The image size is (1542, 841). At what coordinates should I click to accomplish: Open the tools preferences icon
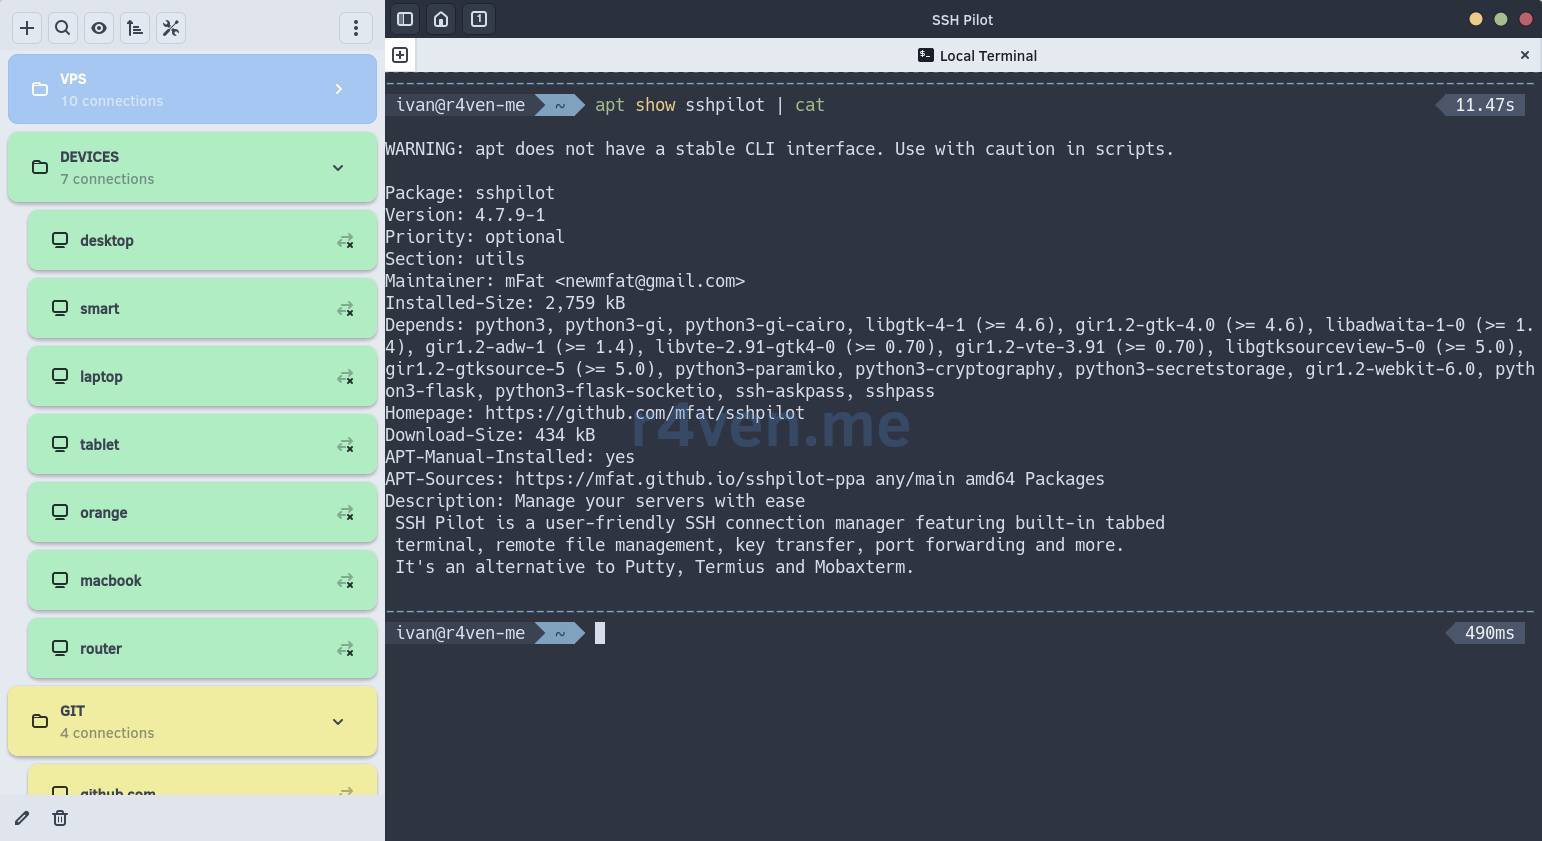171,28
